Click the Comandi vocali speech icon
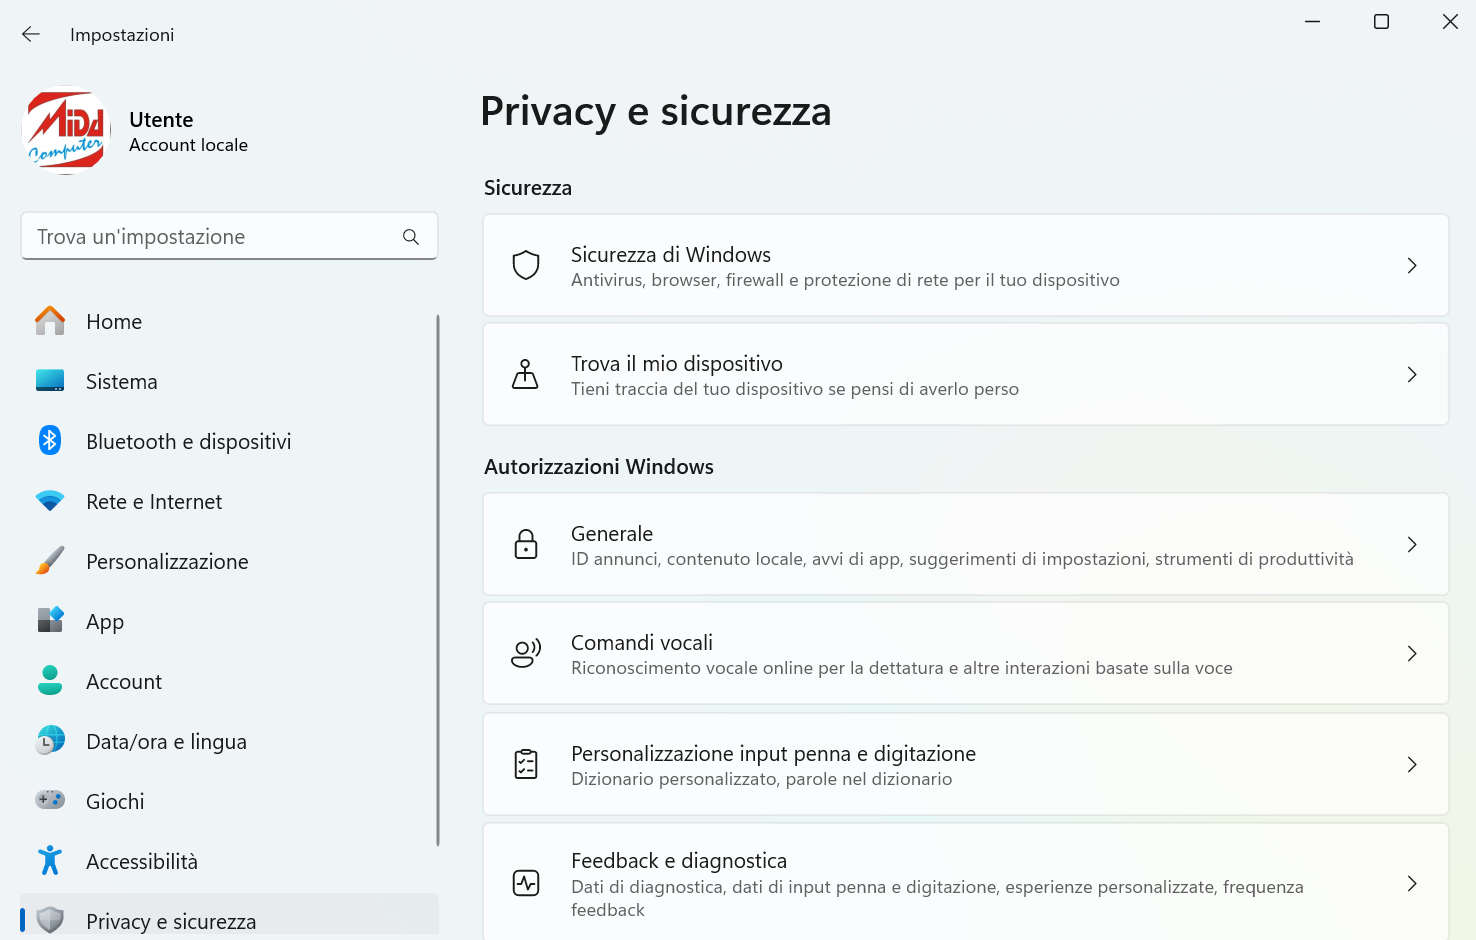Screen dimensions: 1476x940 click(526, 653)
